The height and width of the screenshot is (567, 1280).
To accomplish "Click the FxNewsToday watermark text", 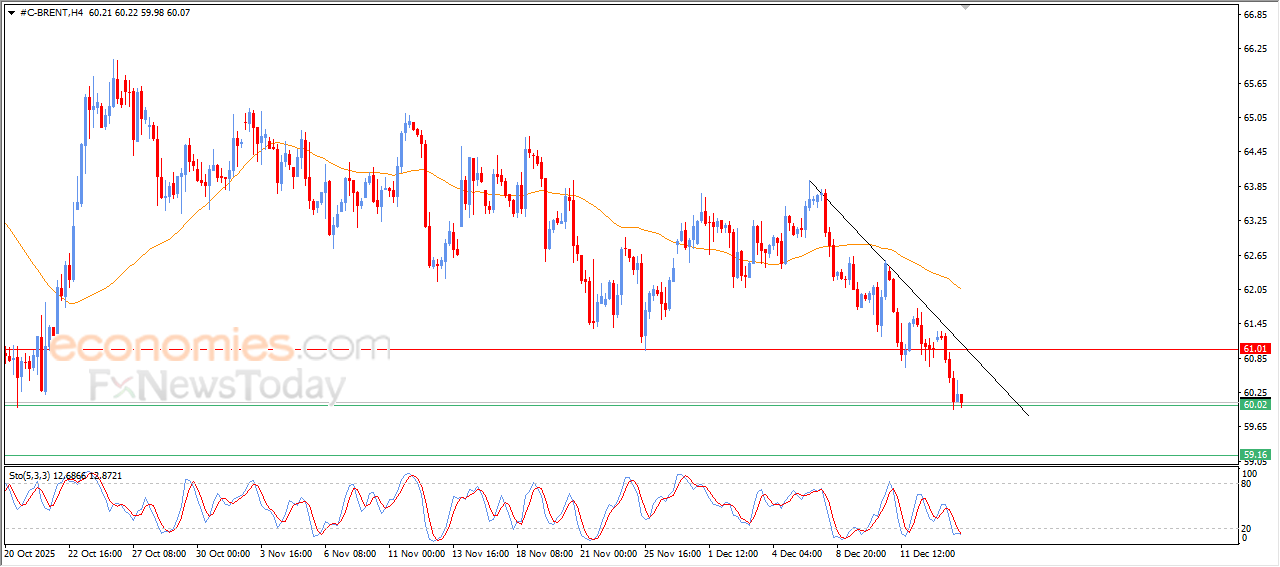I will (x=217, y=386).
